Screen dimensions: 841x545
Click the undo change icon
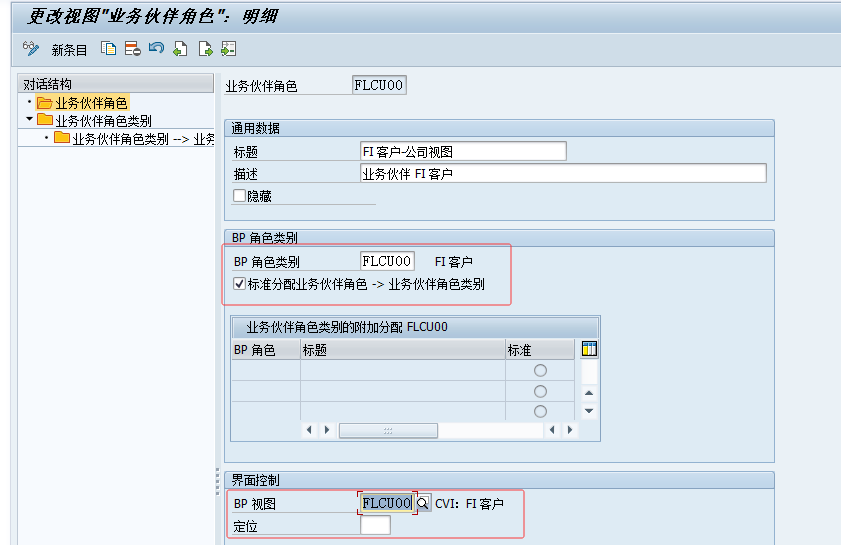point(155,49)
